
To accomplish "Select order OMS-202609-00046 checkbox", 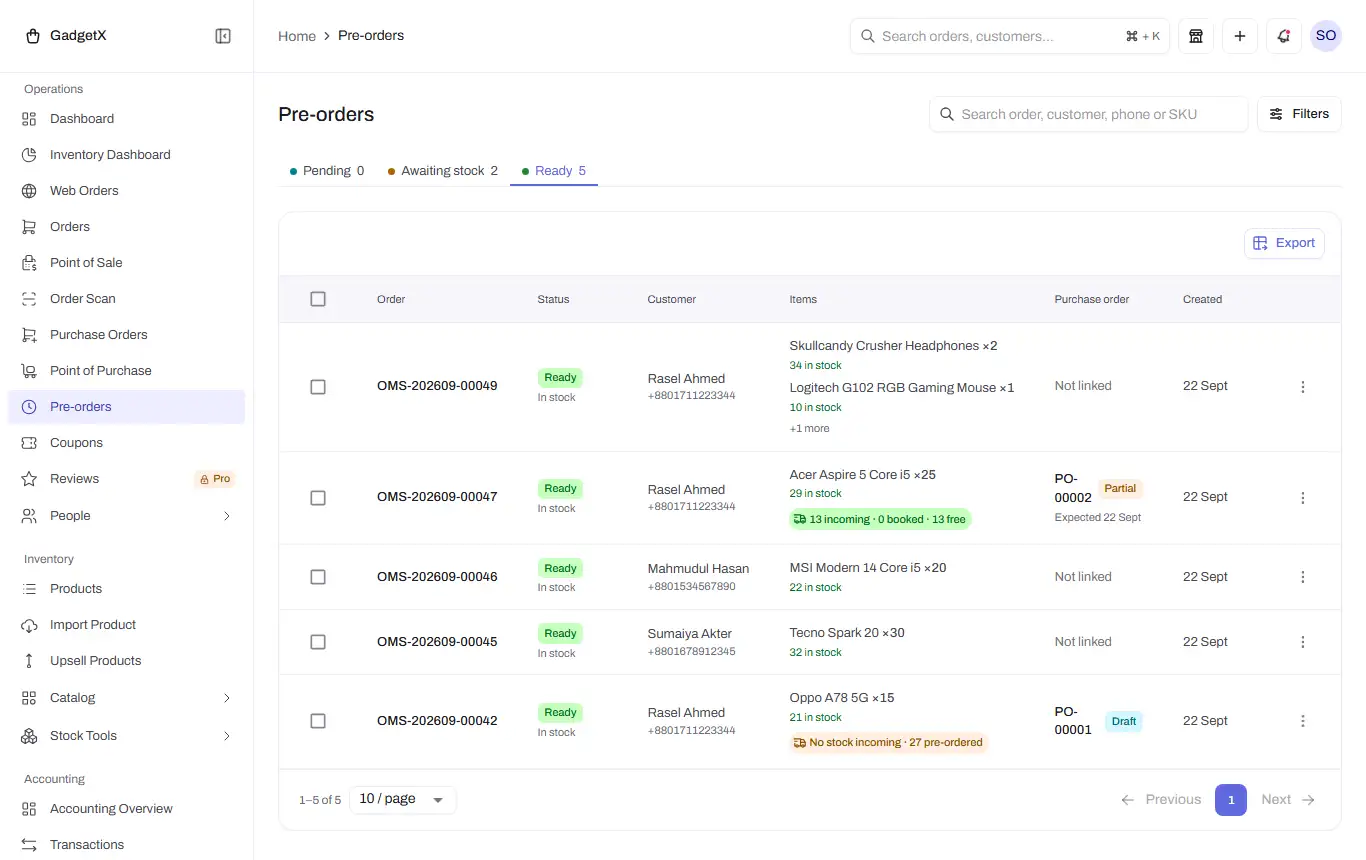I will point(318,577).
